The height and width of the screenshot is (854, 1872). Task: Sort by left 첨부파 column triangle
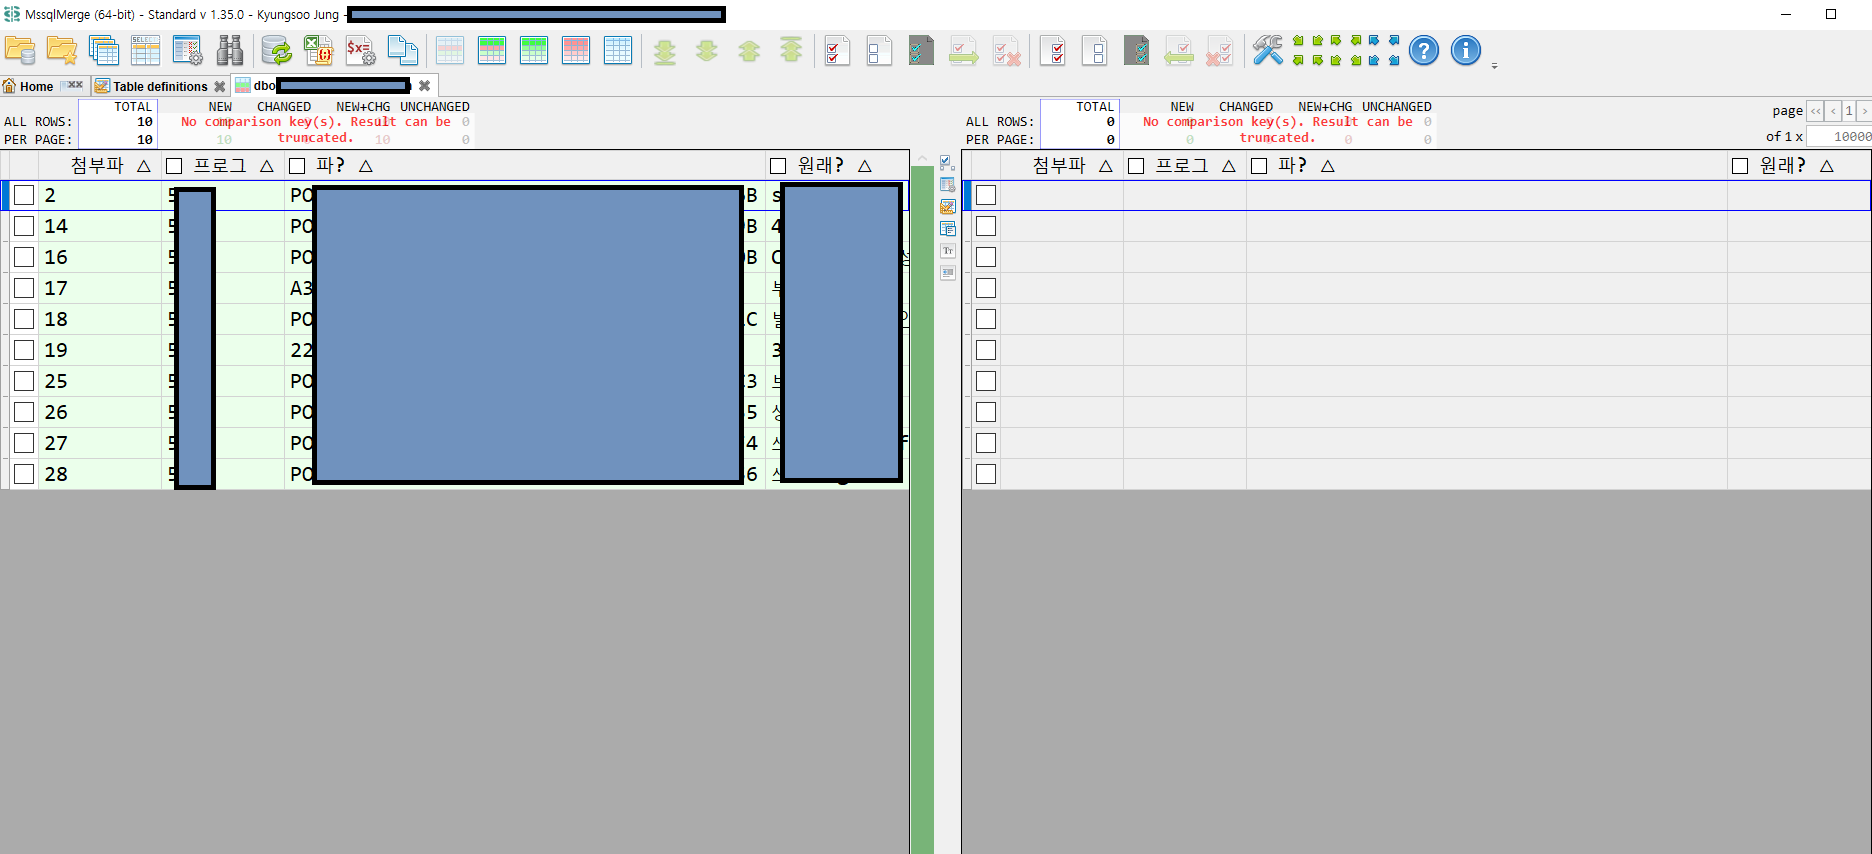pos(144,166)
